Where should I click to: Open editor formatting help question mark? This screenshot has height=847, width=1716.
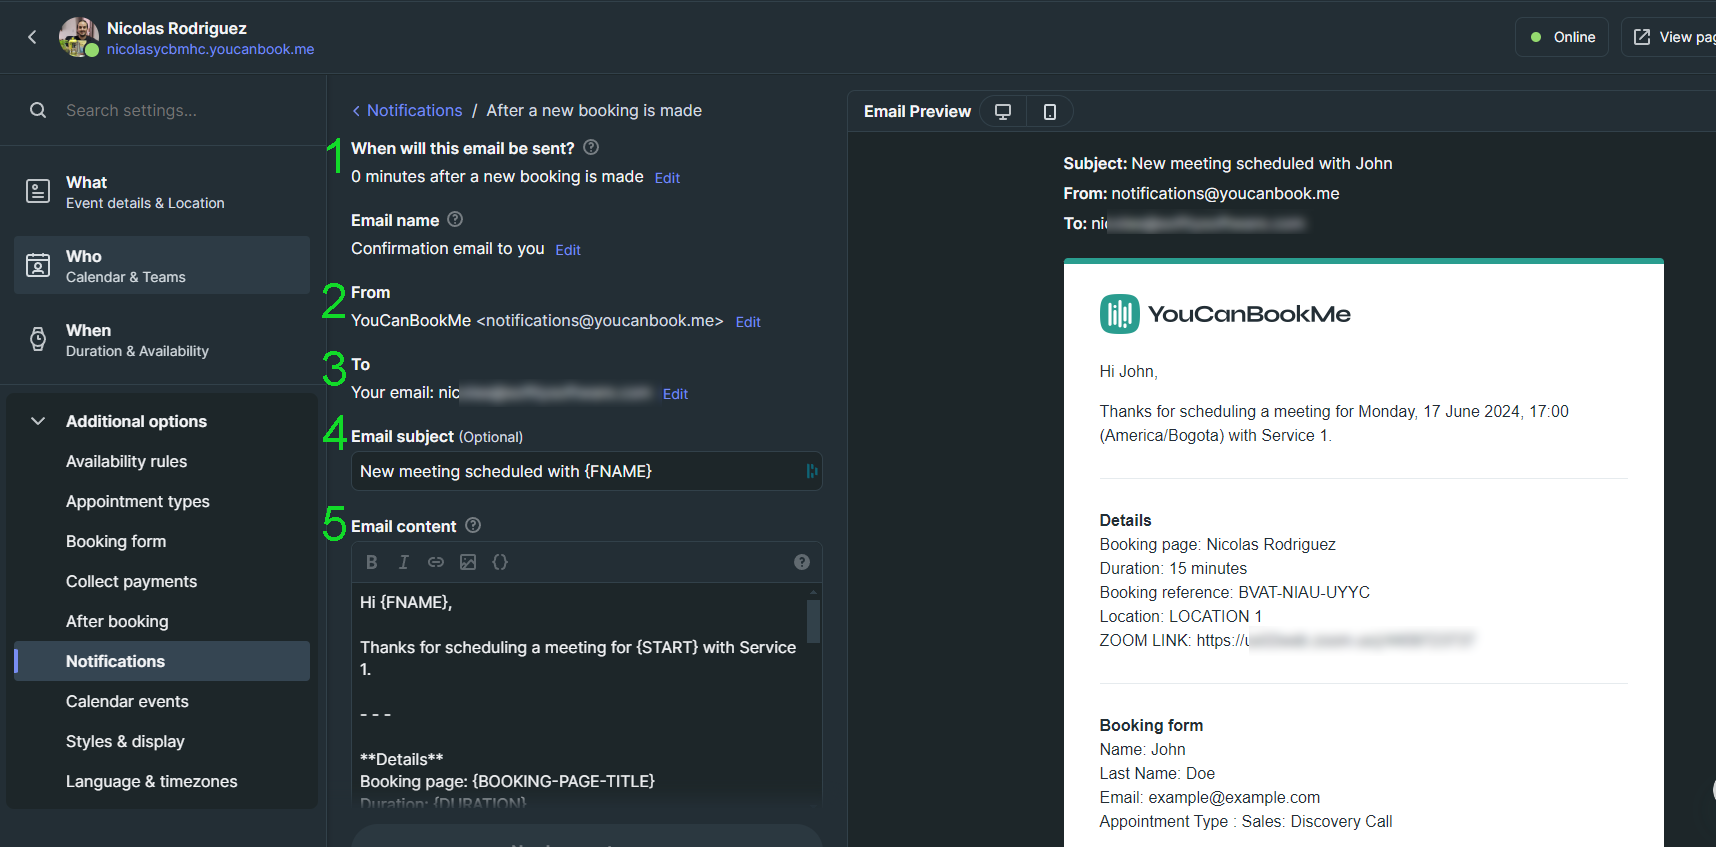click(802, 562)
